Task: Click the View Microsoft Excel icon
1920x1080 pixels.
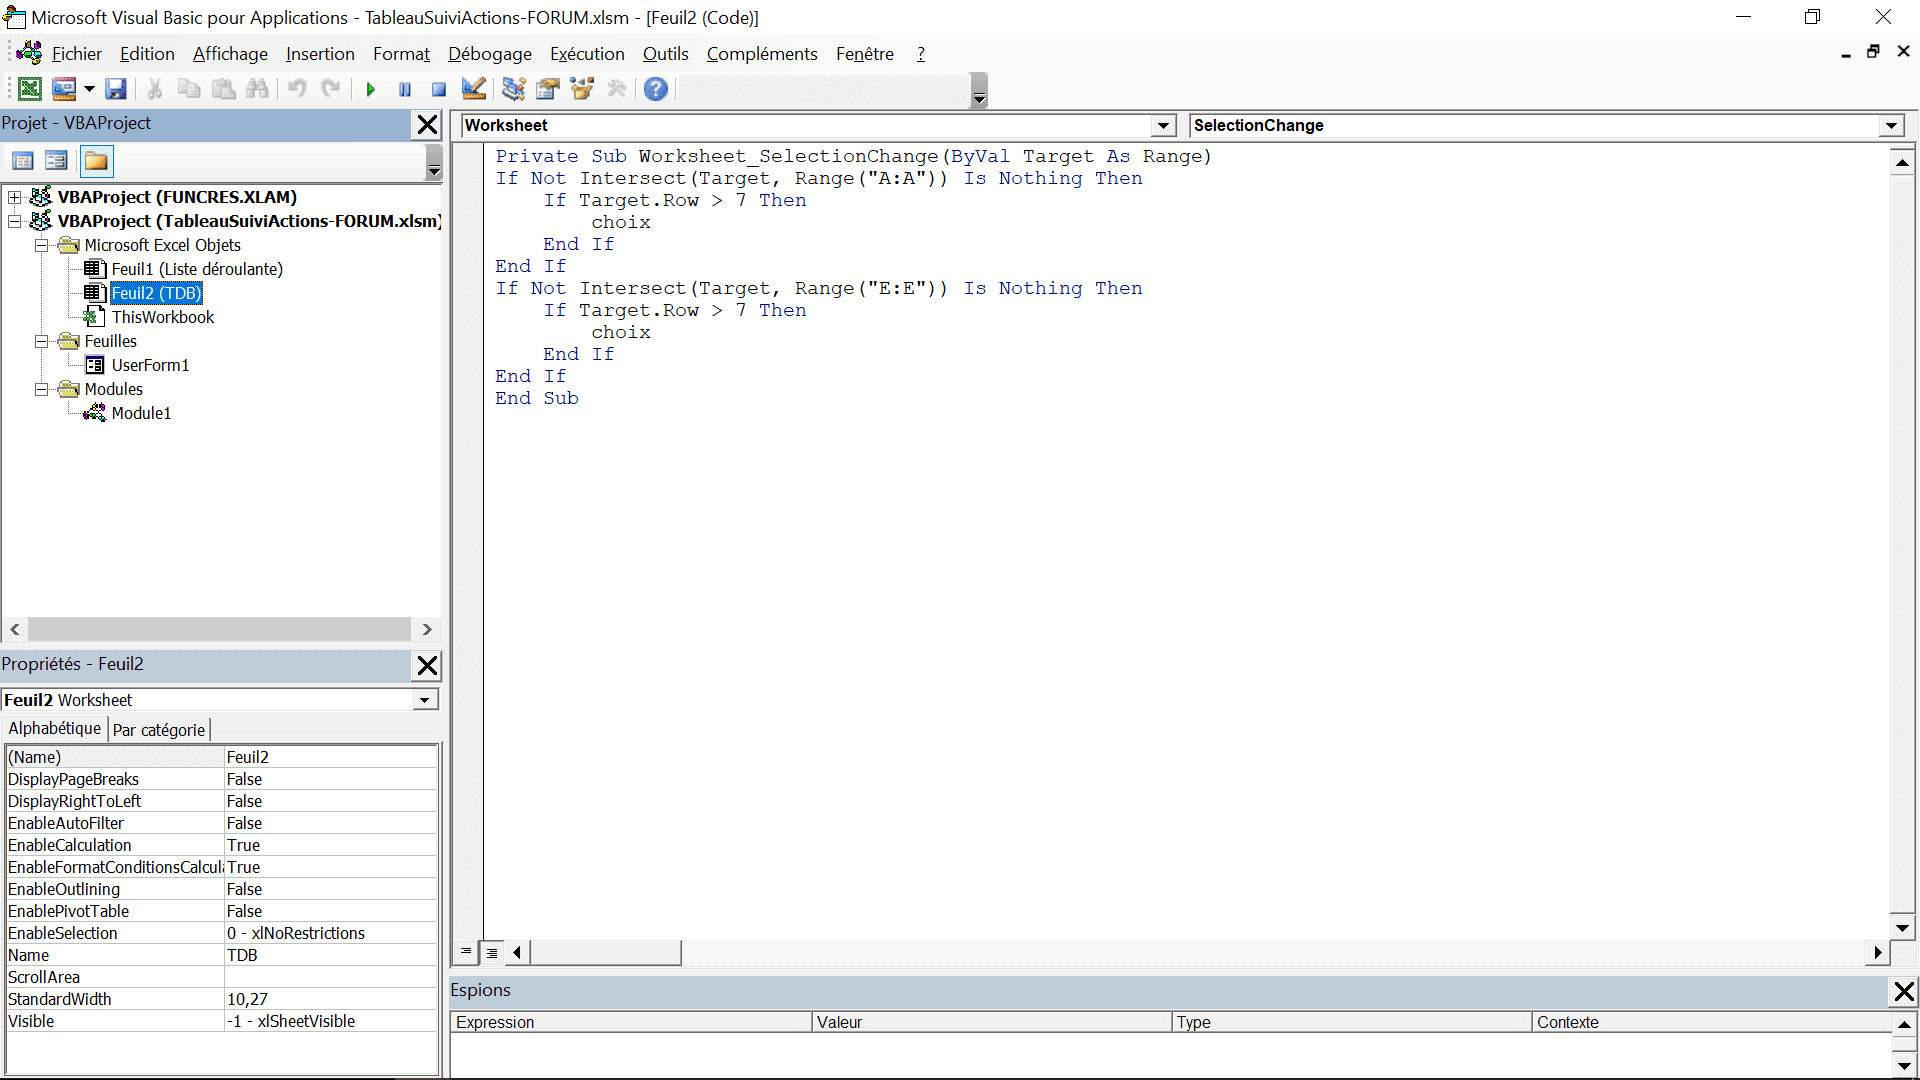Action: tap(30, 89)
